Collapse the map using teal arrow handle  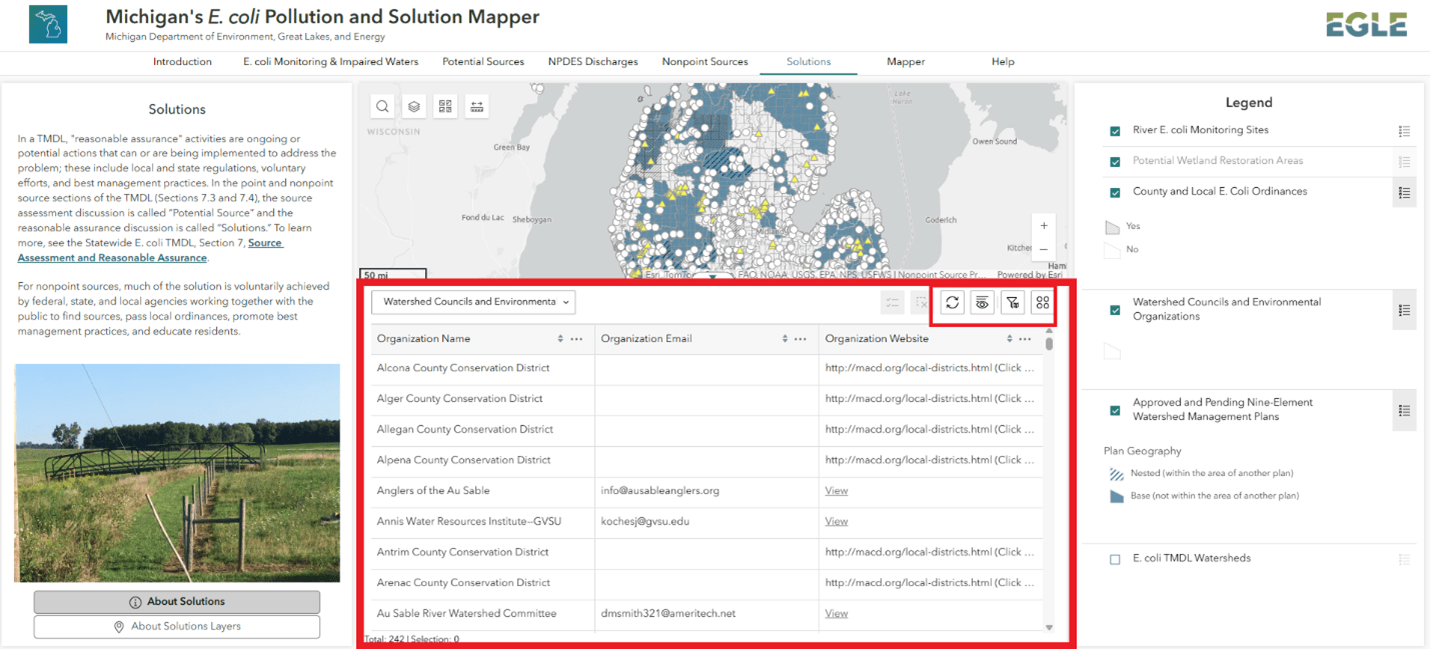pos(713,277)
